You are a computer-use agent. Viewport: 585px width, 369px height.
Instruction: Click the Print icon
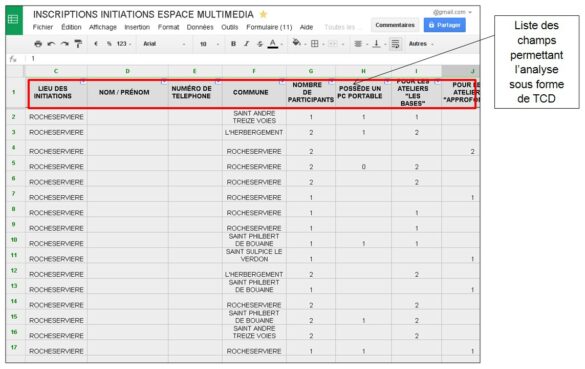click(38, 44)
